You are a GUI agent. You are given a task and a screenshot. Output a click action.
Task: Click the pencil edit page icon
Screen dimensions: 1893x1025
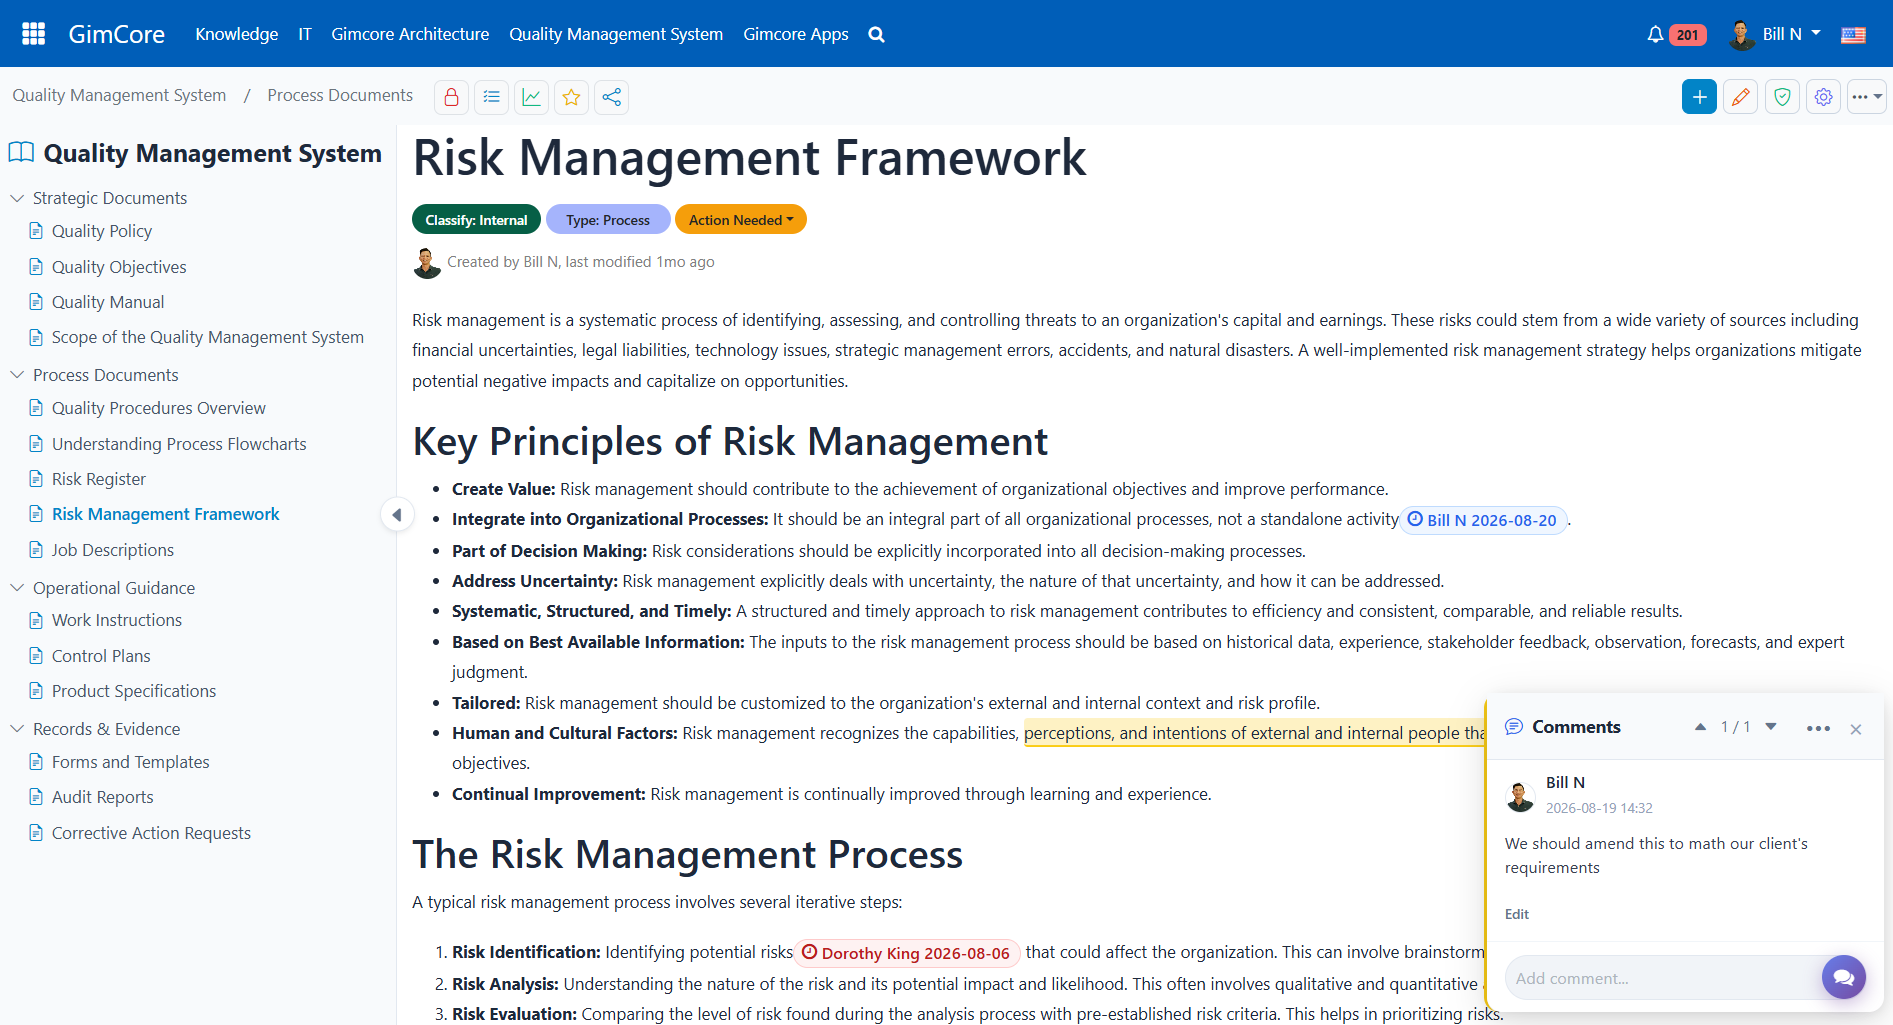1741,97
